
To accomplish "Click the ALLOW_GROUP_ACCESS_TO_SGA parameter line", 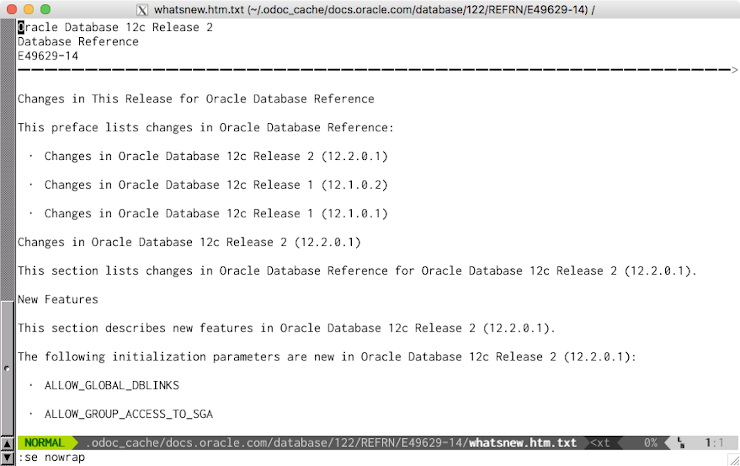I will (128, 415).
